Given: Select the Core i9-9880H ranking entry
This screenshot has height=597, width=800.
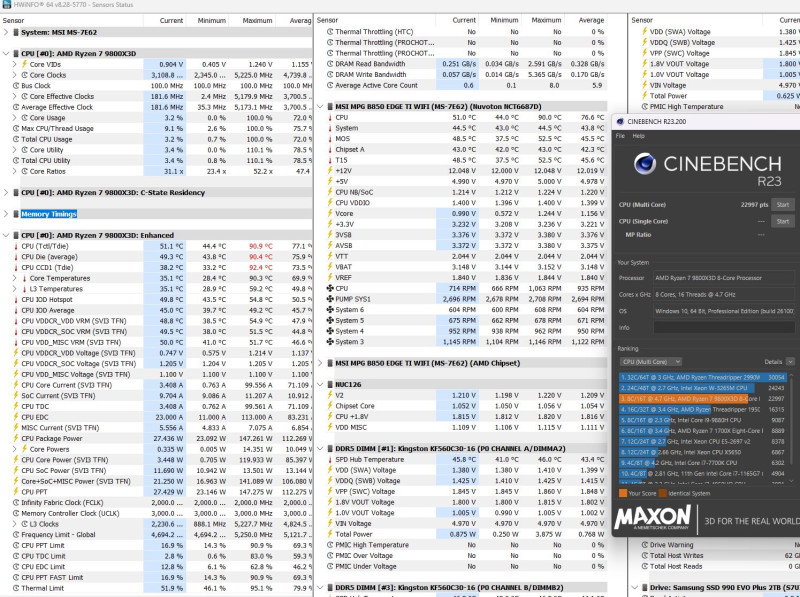Looking at the screenshot, I should click(703, 420).
